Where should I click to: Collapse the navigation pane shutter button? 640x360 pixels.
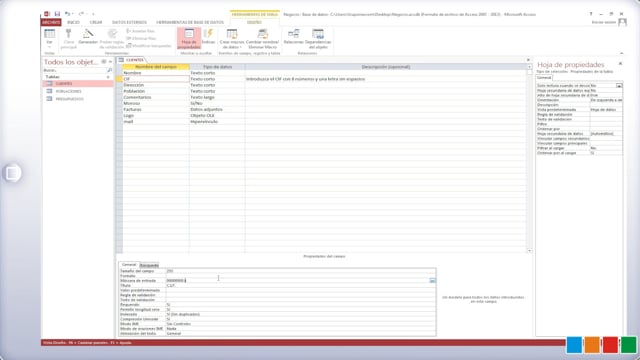[110, 62]
